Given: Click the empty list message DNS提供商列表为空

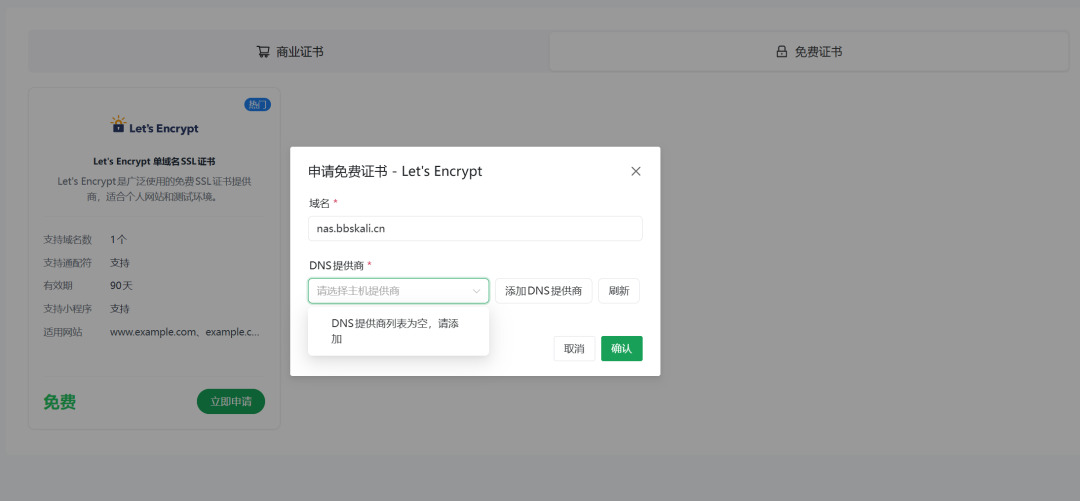Looking at the screenshot, I should tap(395, 331).
